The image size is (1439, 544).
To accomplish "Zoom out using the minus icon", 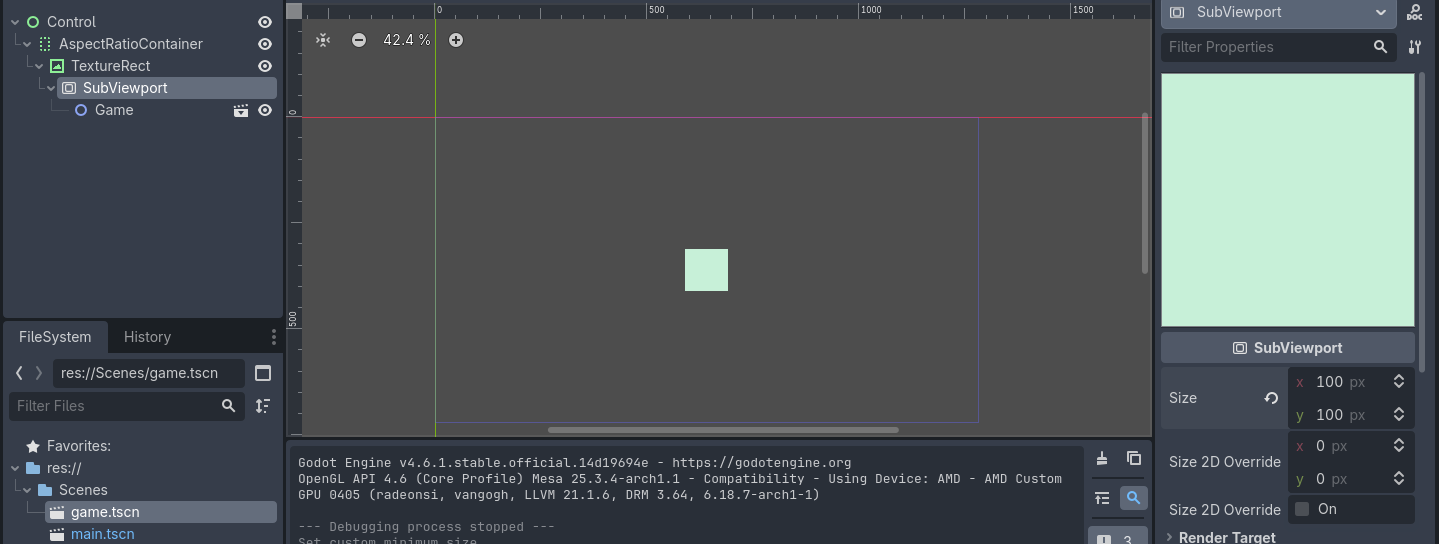I will [359, 40].
